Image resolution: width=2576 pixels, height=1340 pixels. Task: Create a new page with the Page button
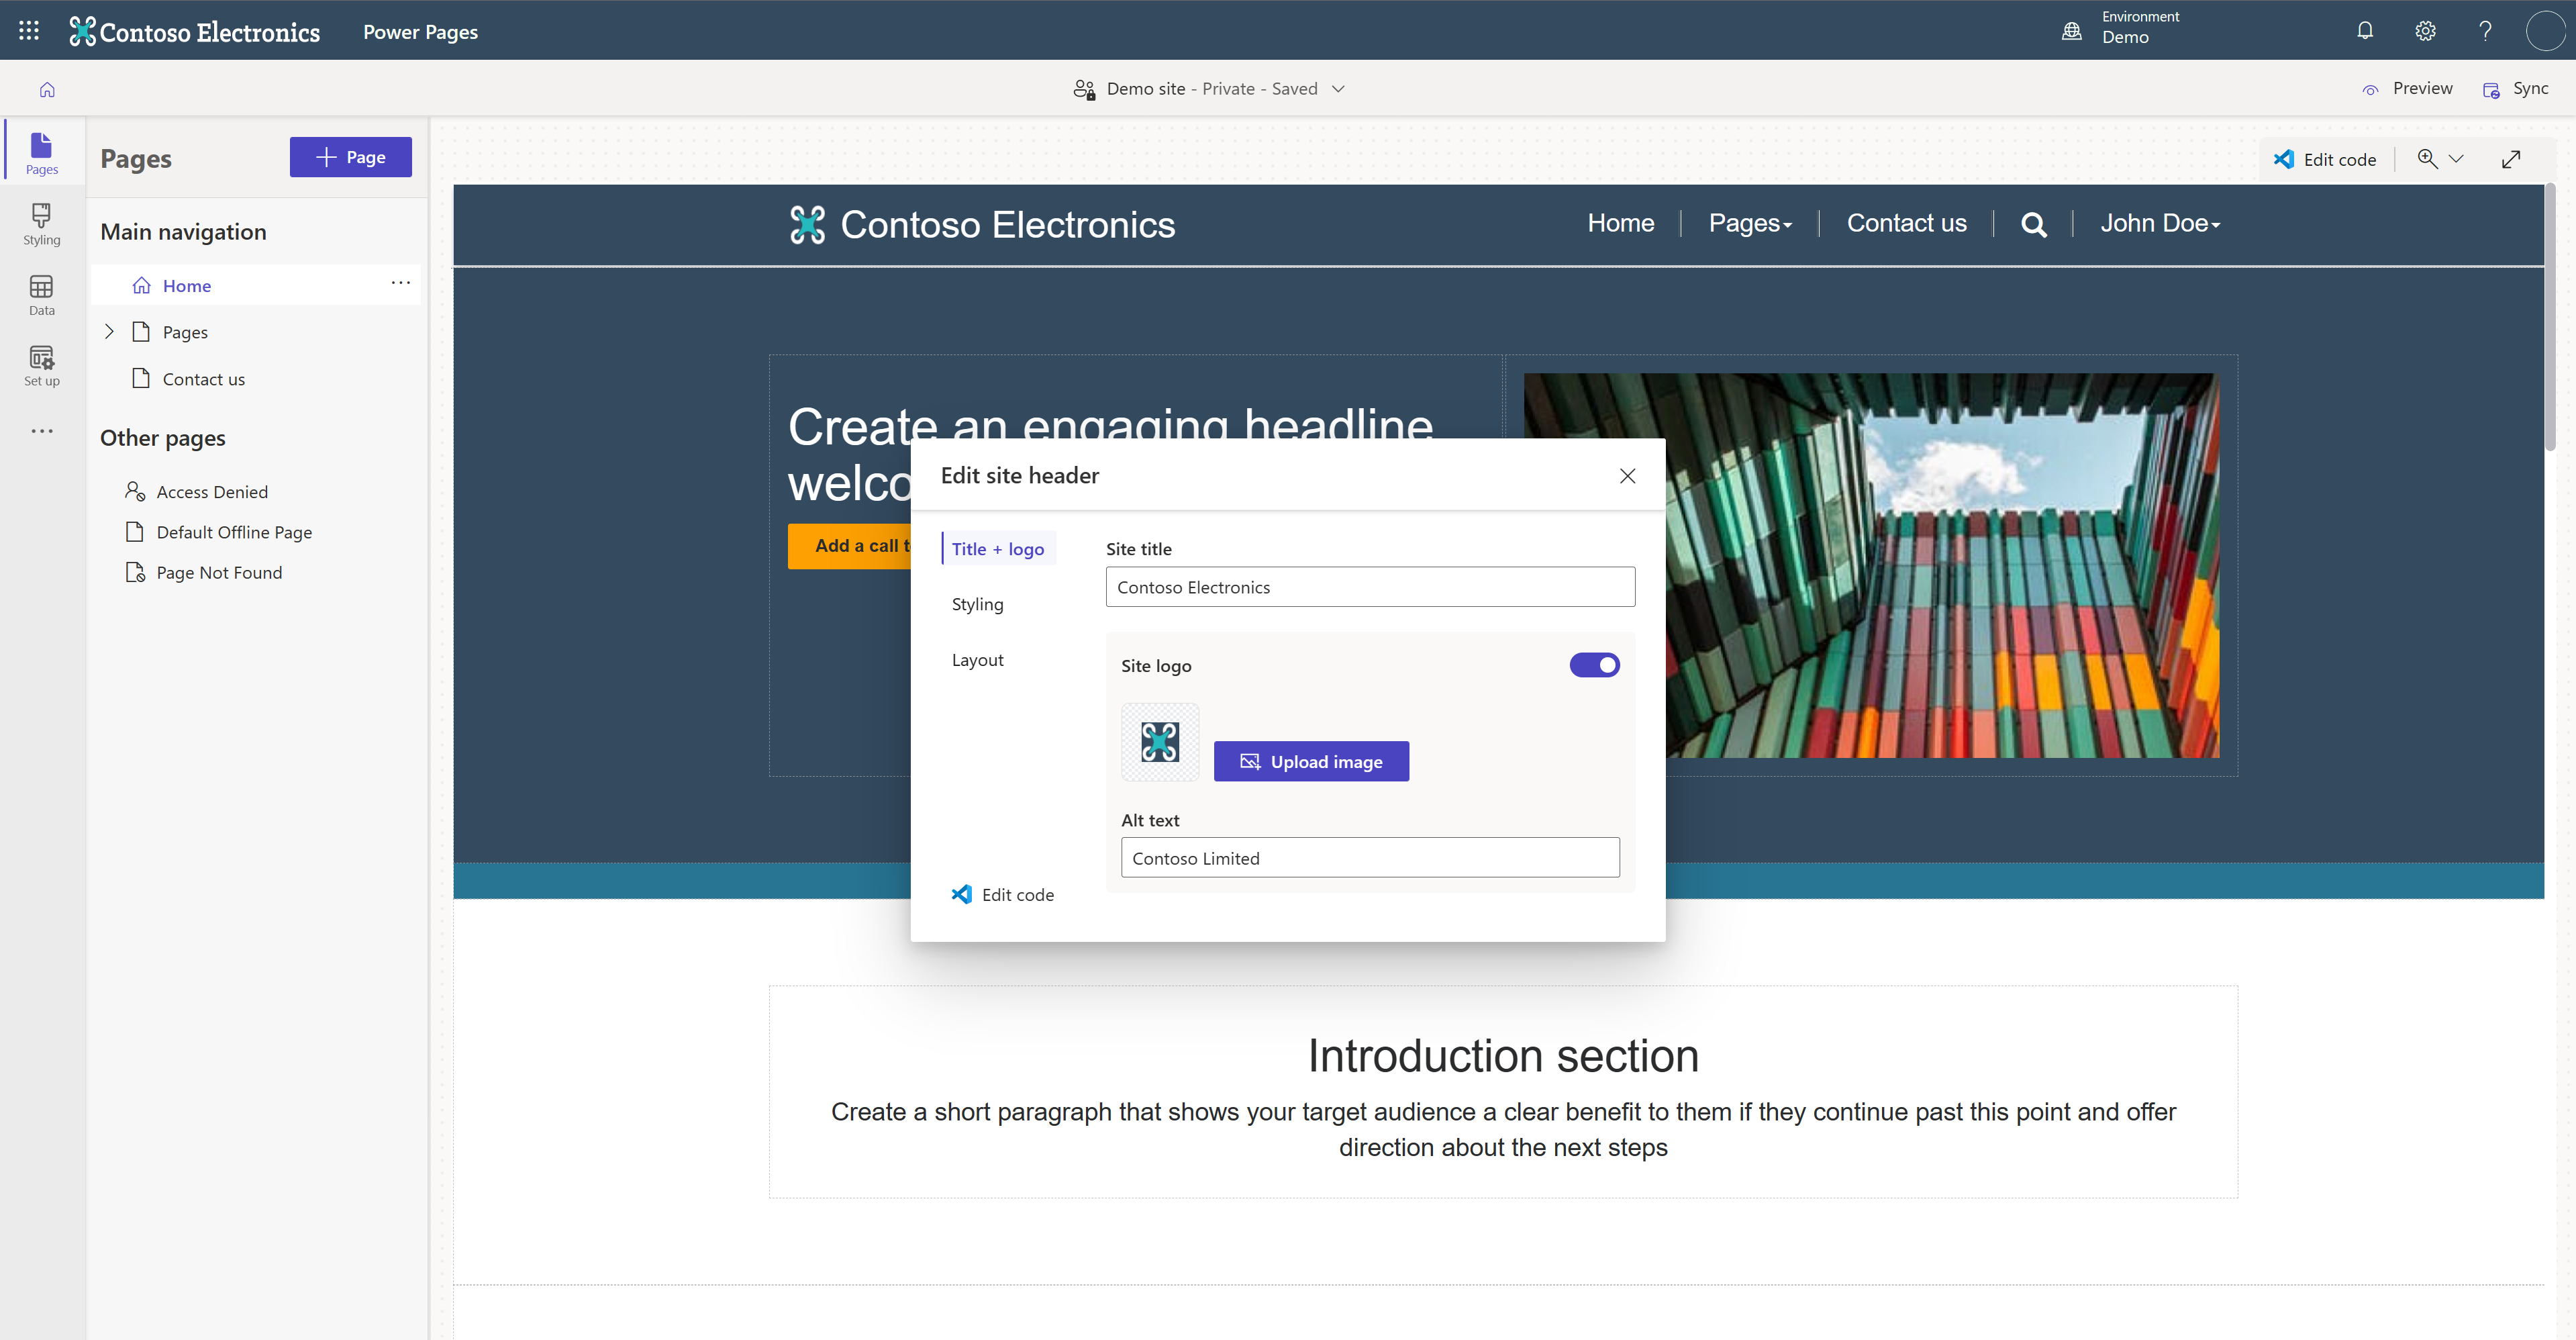click(x=350, y=156)
